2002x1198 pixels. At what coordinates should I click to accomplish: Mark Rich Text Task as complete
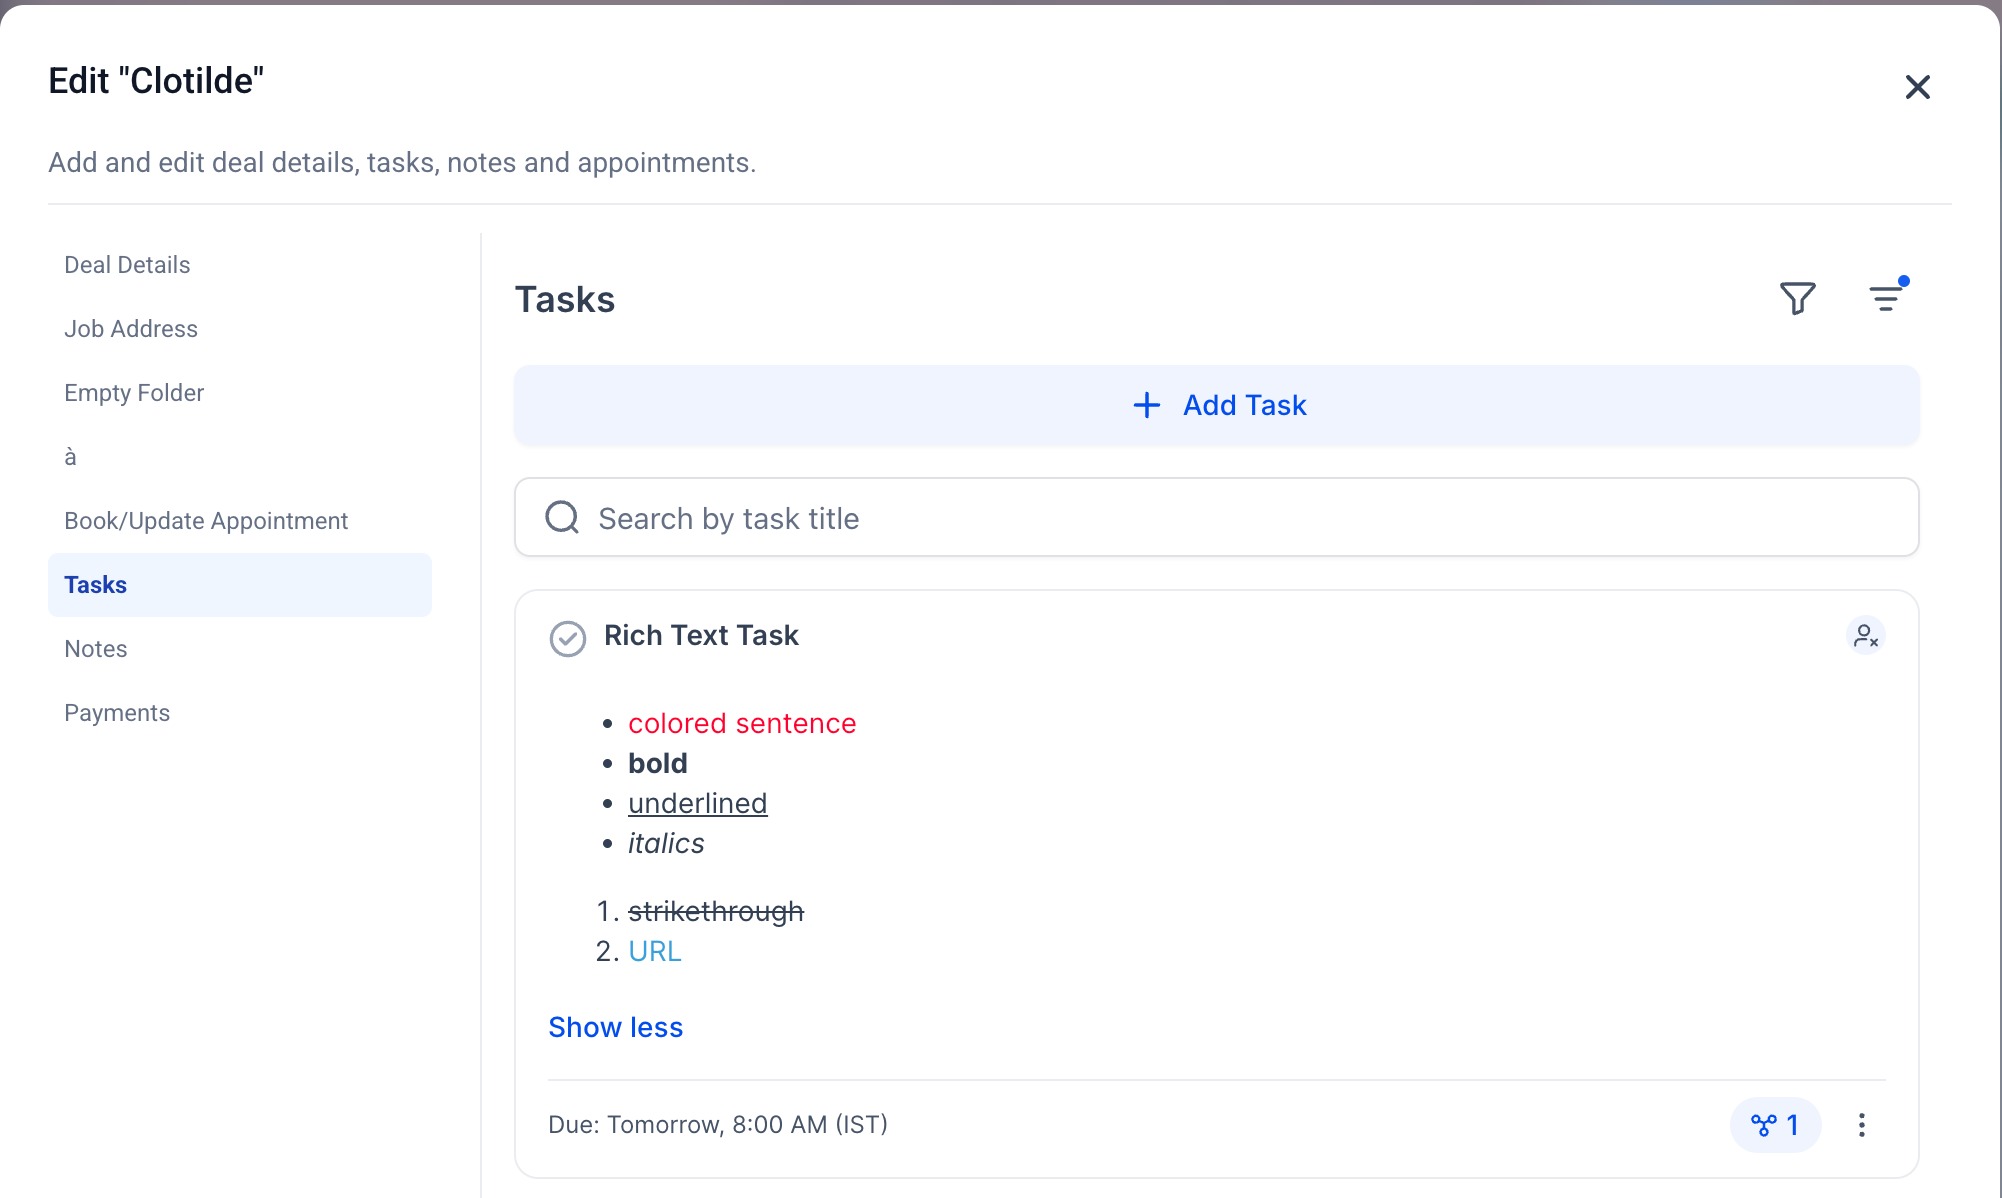pos(567,638)
